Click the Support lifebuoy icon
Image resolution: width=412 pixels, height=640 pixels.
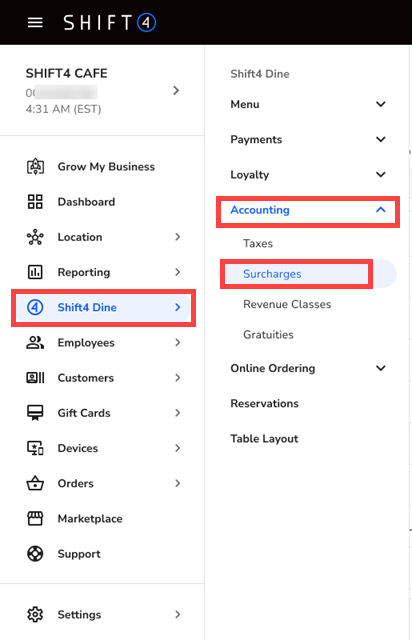(x=35, y=554)
